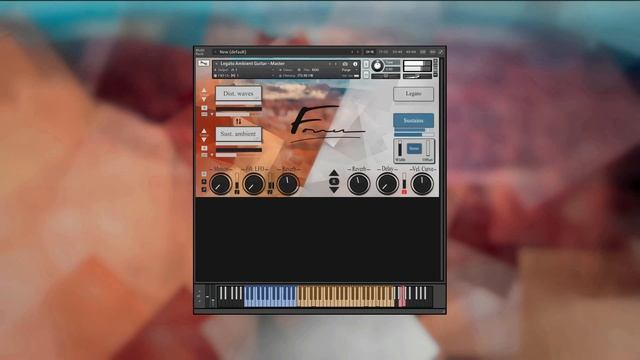This screenshot has height=360, width=640.
Task: Open the Output routing dropdown
Action: click(244, 70)
